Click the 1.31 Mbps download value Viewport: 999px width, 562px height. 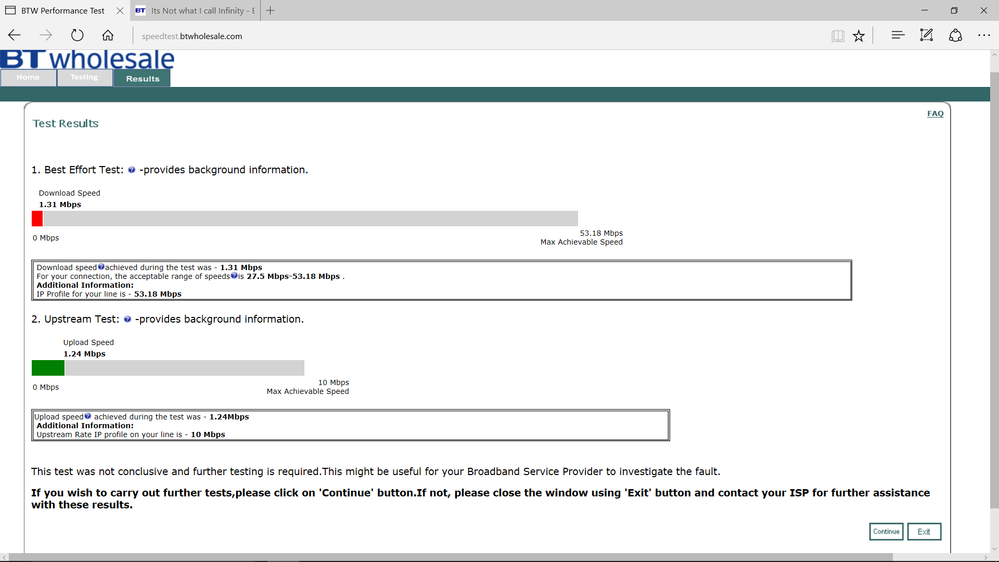[60, 205]
